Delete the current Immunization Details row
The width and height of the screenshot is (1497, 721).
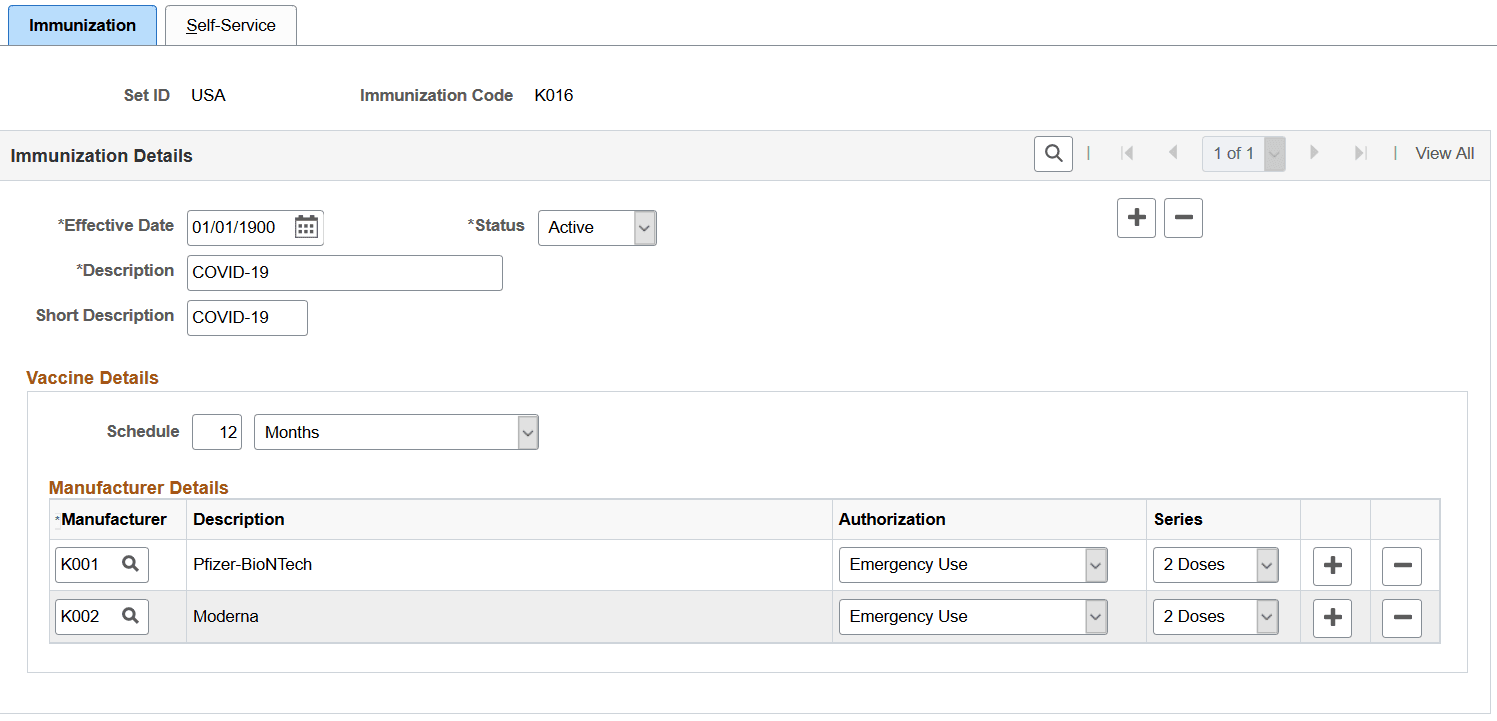click(x=1183, y=217)
